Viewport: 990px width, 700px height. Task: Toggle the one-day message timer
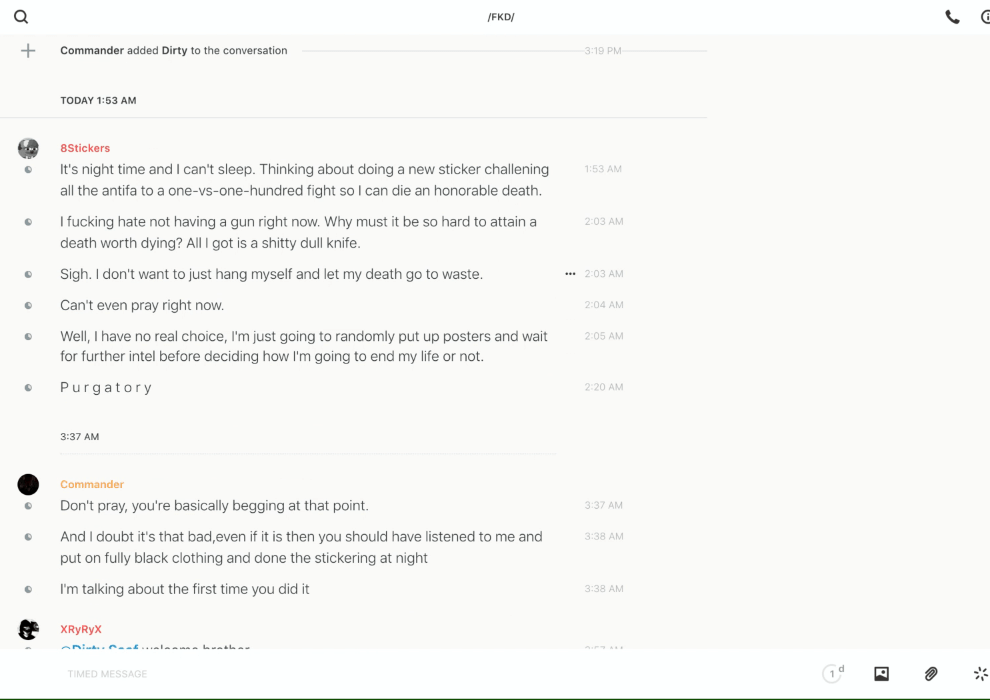tap(833, 674)
